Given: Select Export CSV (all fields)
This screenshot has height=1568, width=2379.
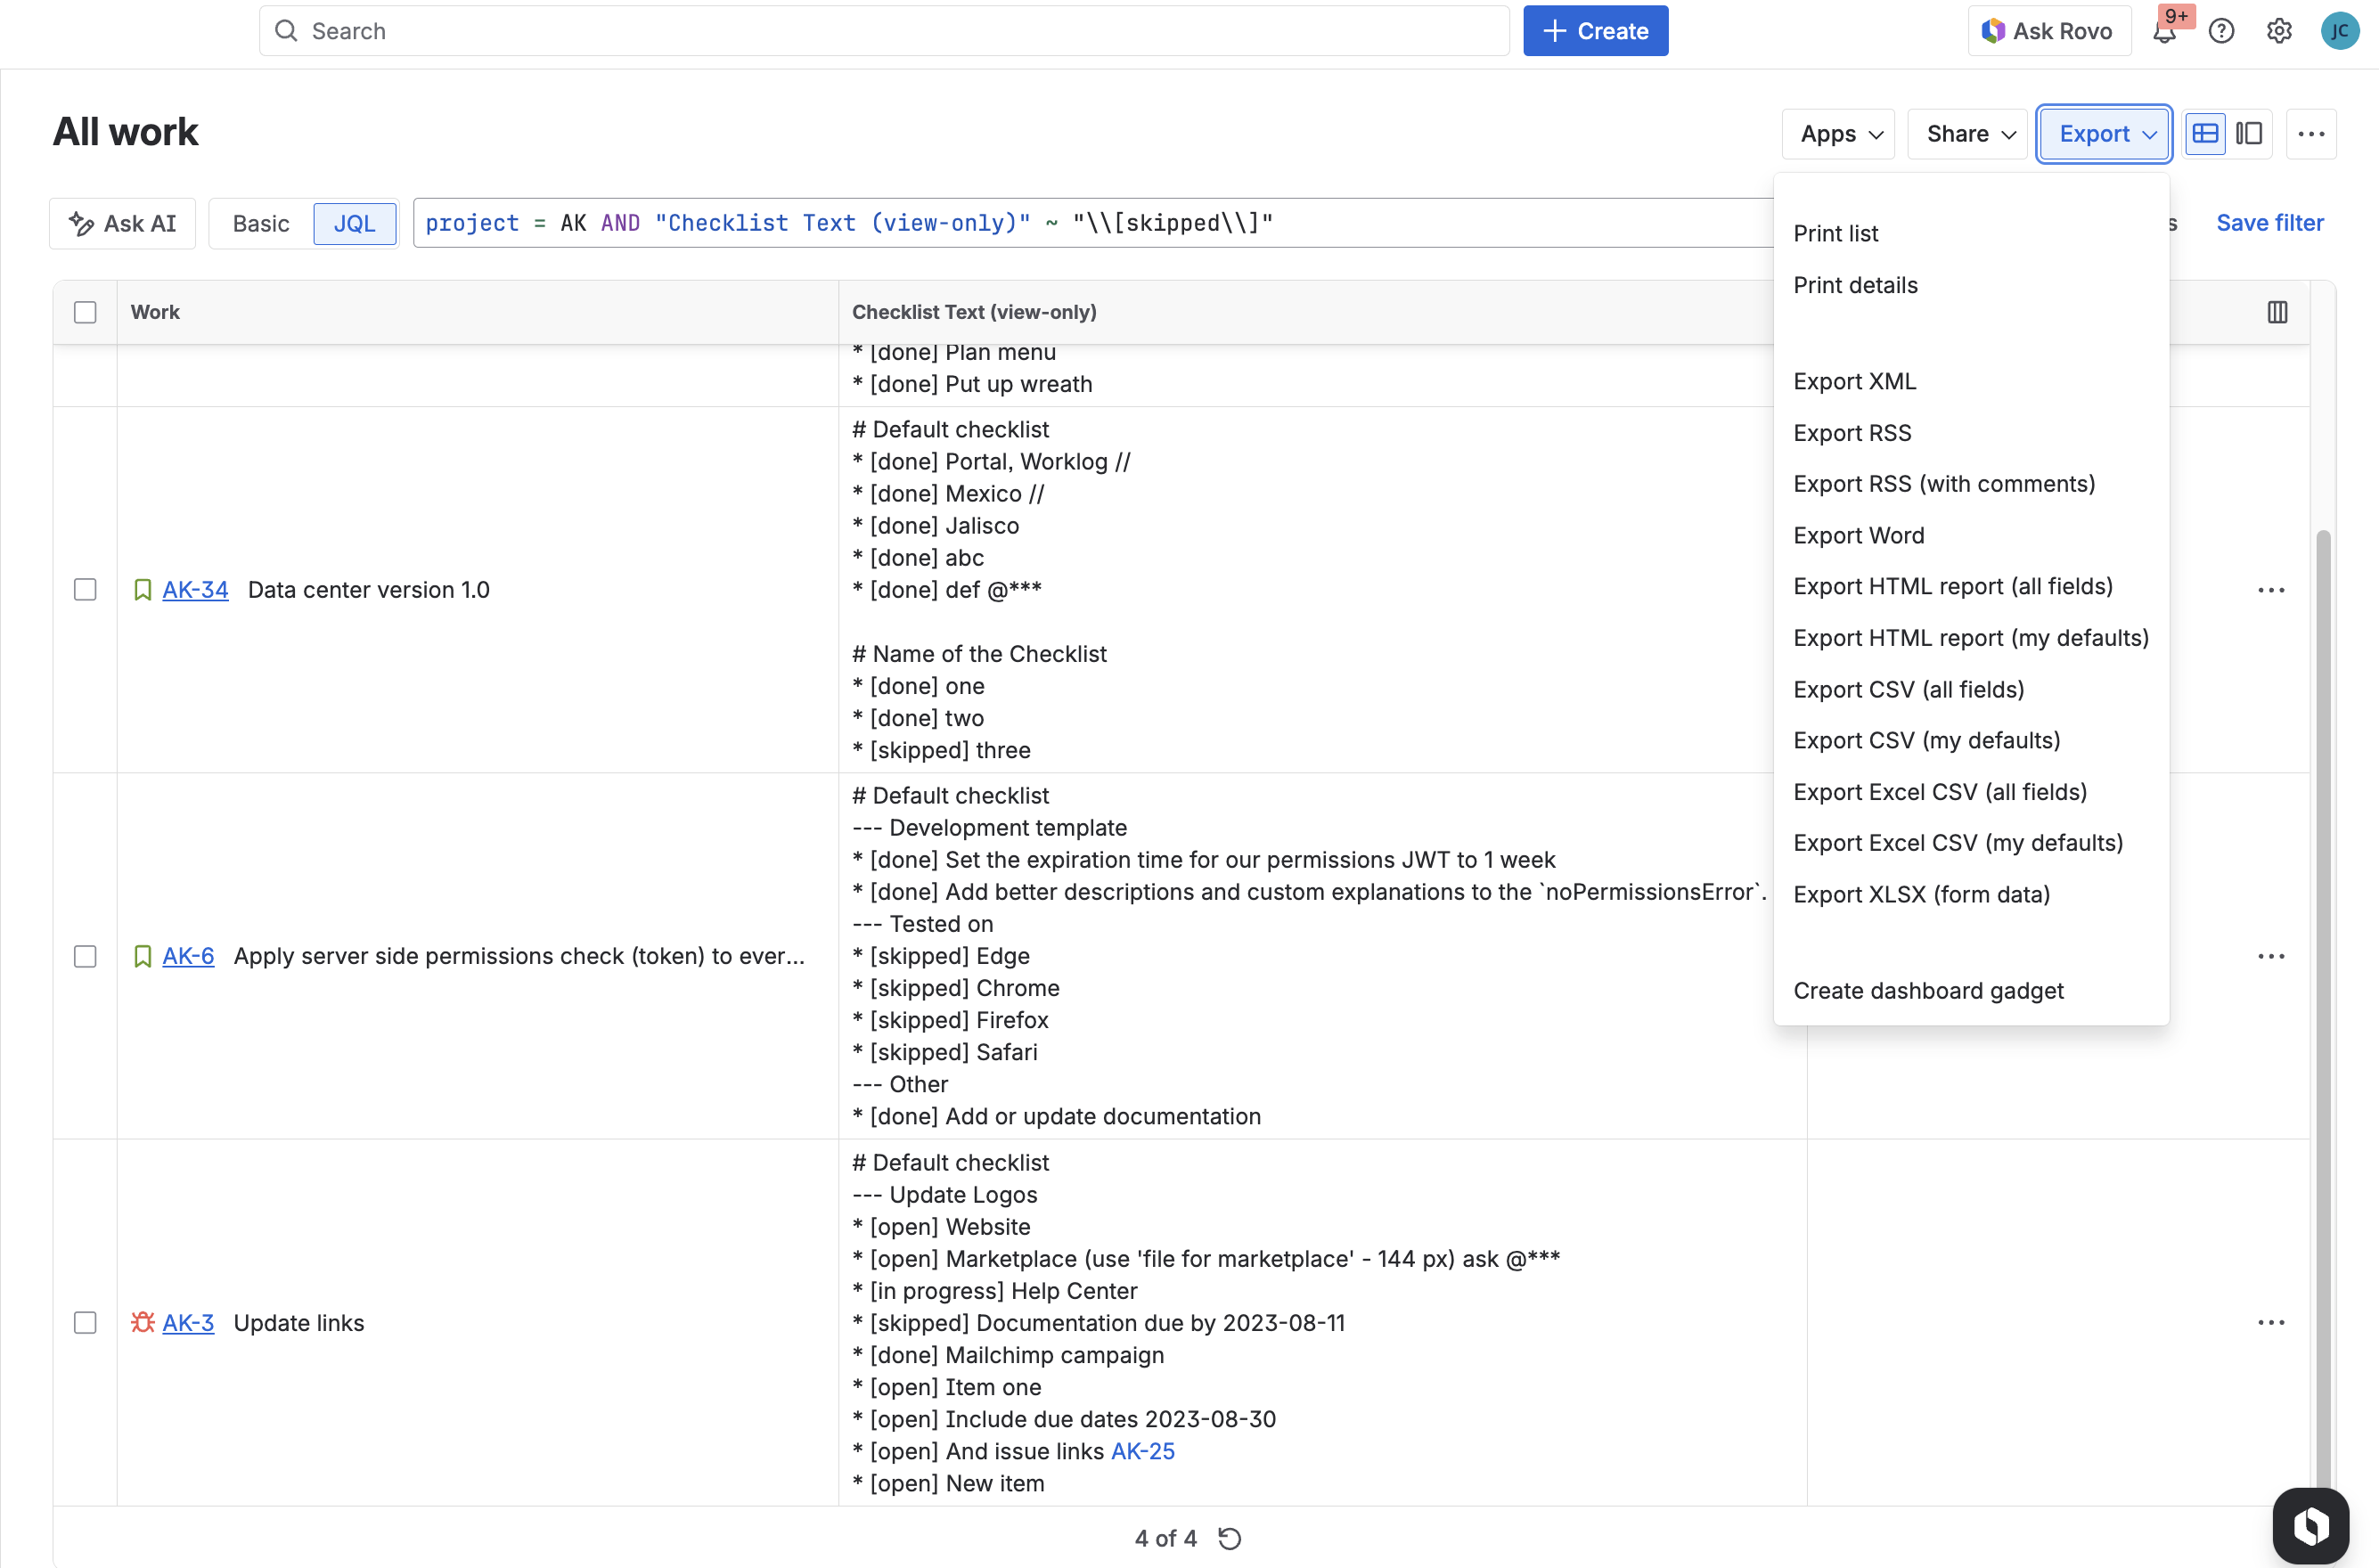Looking at the screenshot, I should coord(1908,689).
